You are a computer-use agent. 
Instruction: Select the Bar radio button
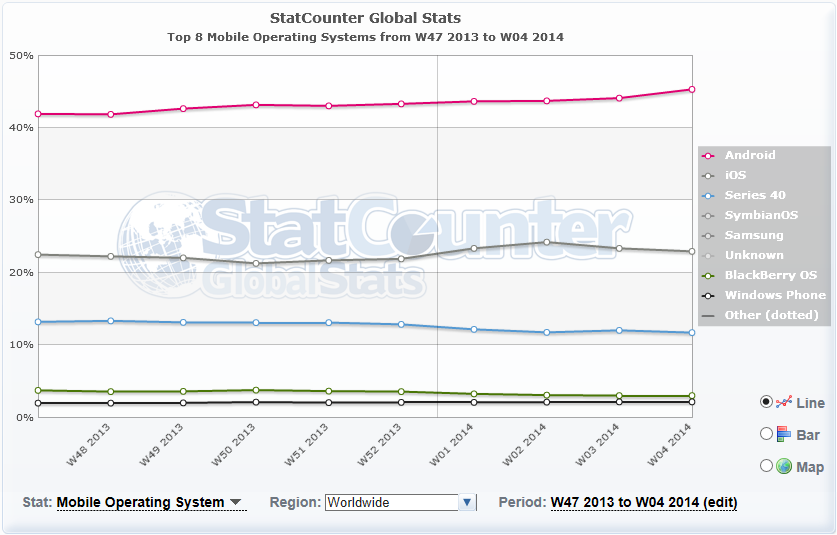766,434
